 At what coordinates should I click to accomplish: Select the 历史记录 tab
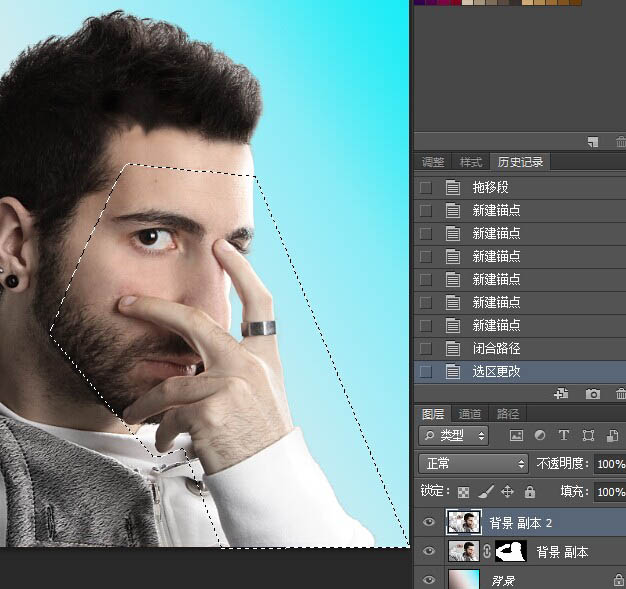(x=520, y=162)
